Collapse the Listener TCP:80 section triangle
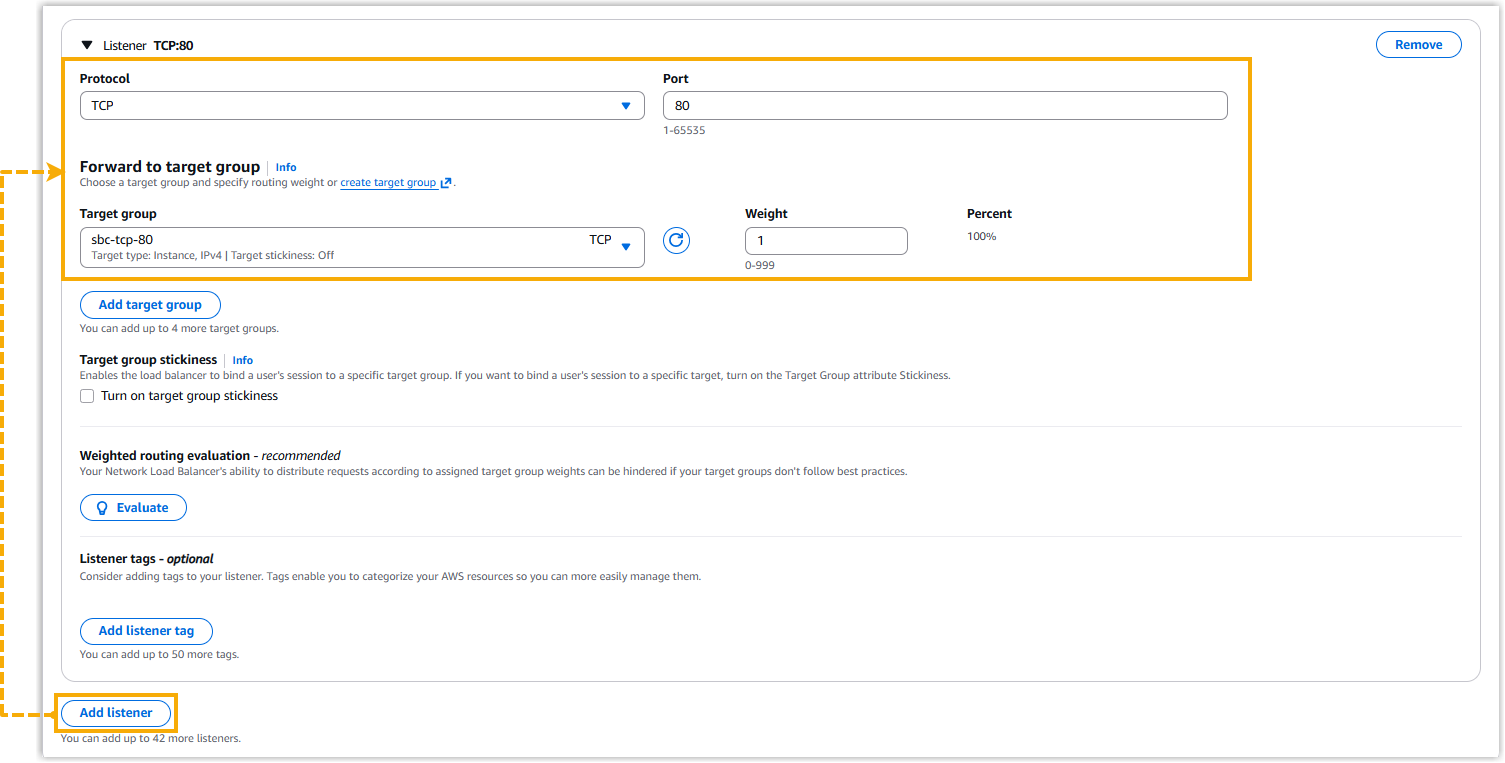This screenshot has height=763, width=1505. click(x=87, y=46)
